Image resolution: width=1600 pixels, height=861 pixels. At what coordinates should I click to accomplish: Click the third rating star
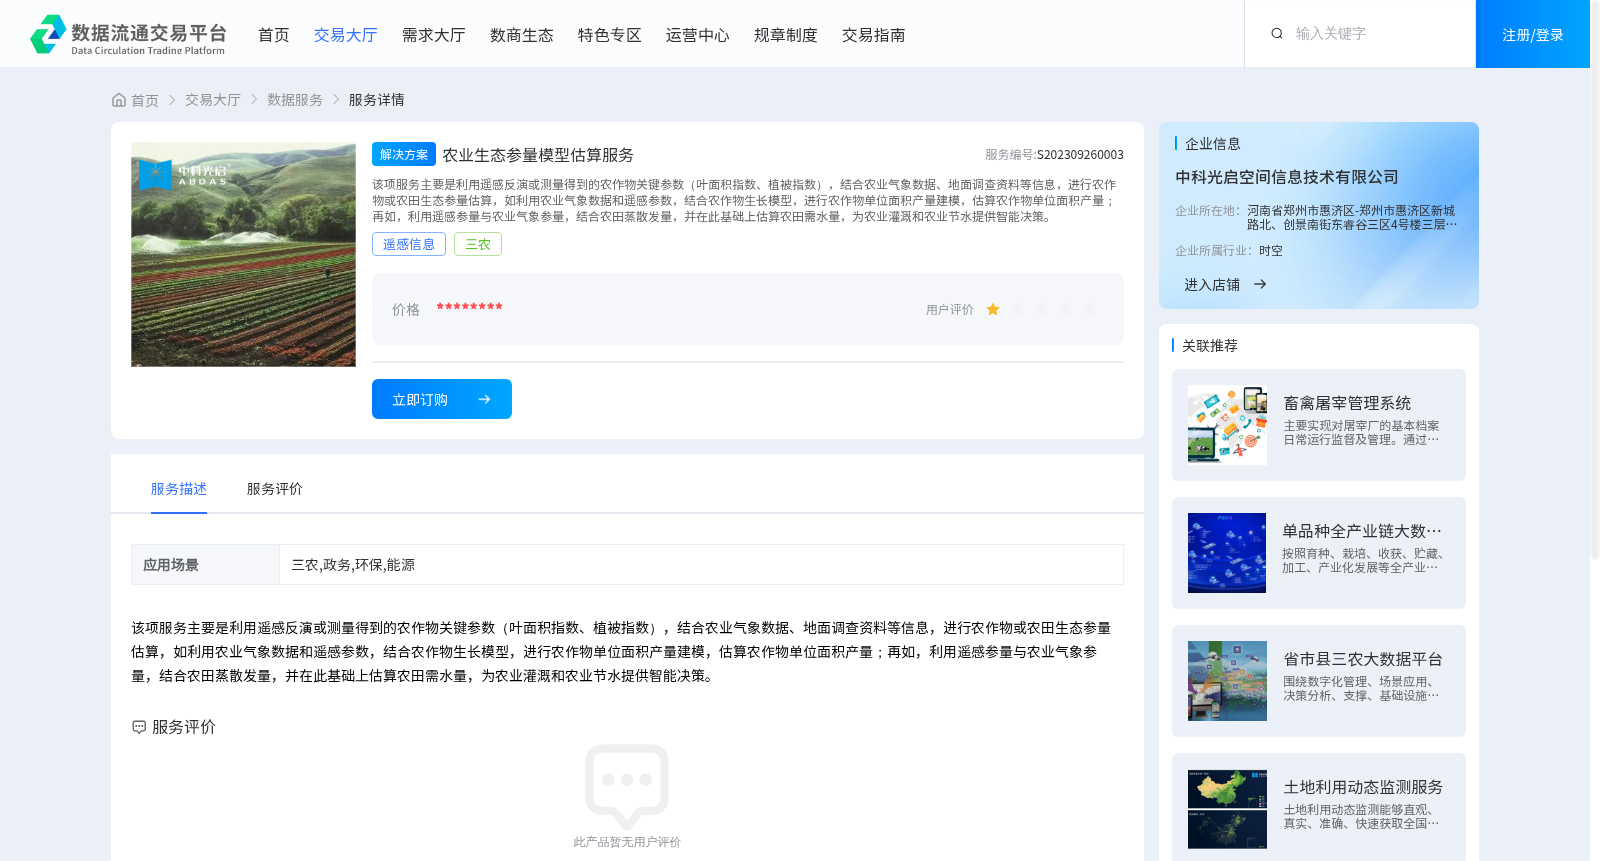point(1041,310)
